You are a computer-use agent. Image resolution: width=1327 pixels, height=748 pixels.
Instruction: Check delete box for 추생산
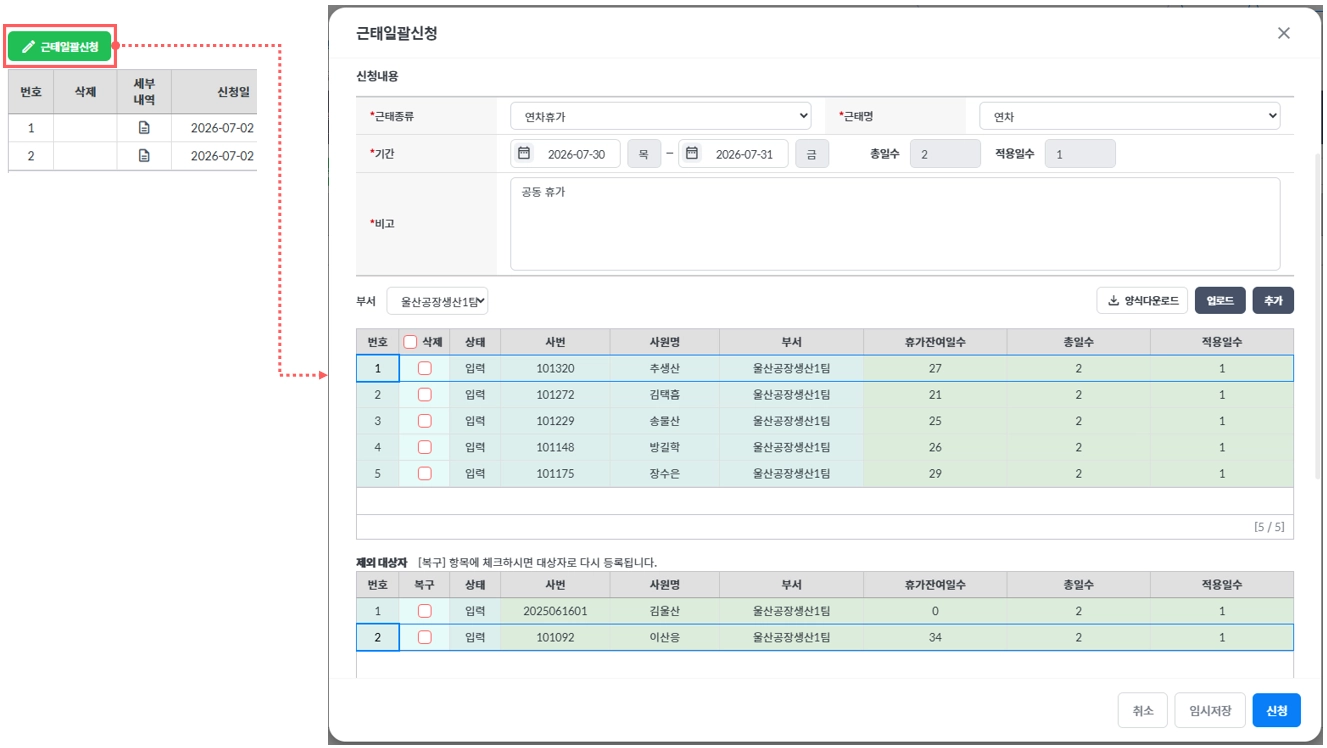tap(425, 368)
